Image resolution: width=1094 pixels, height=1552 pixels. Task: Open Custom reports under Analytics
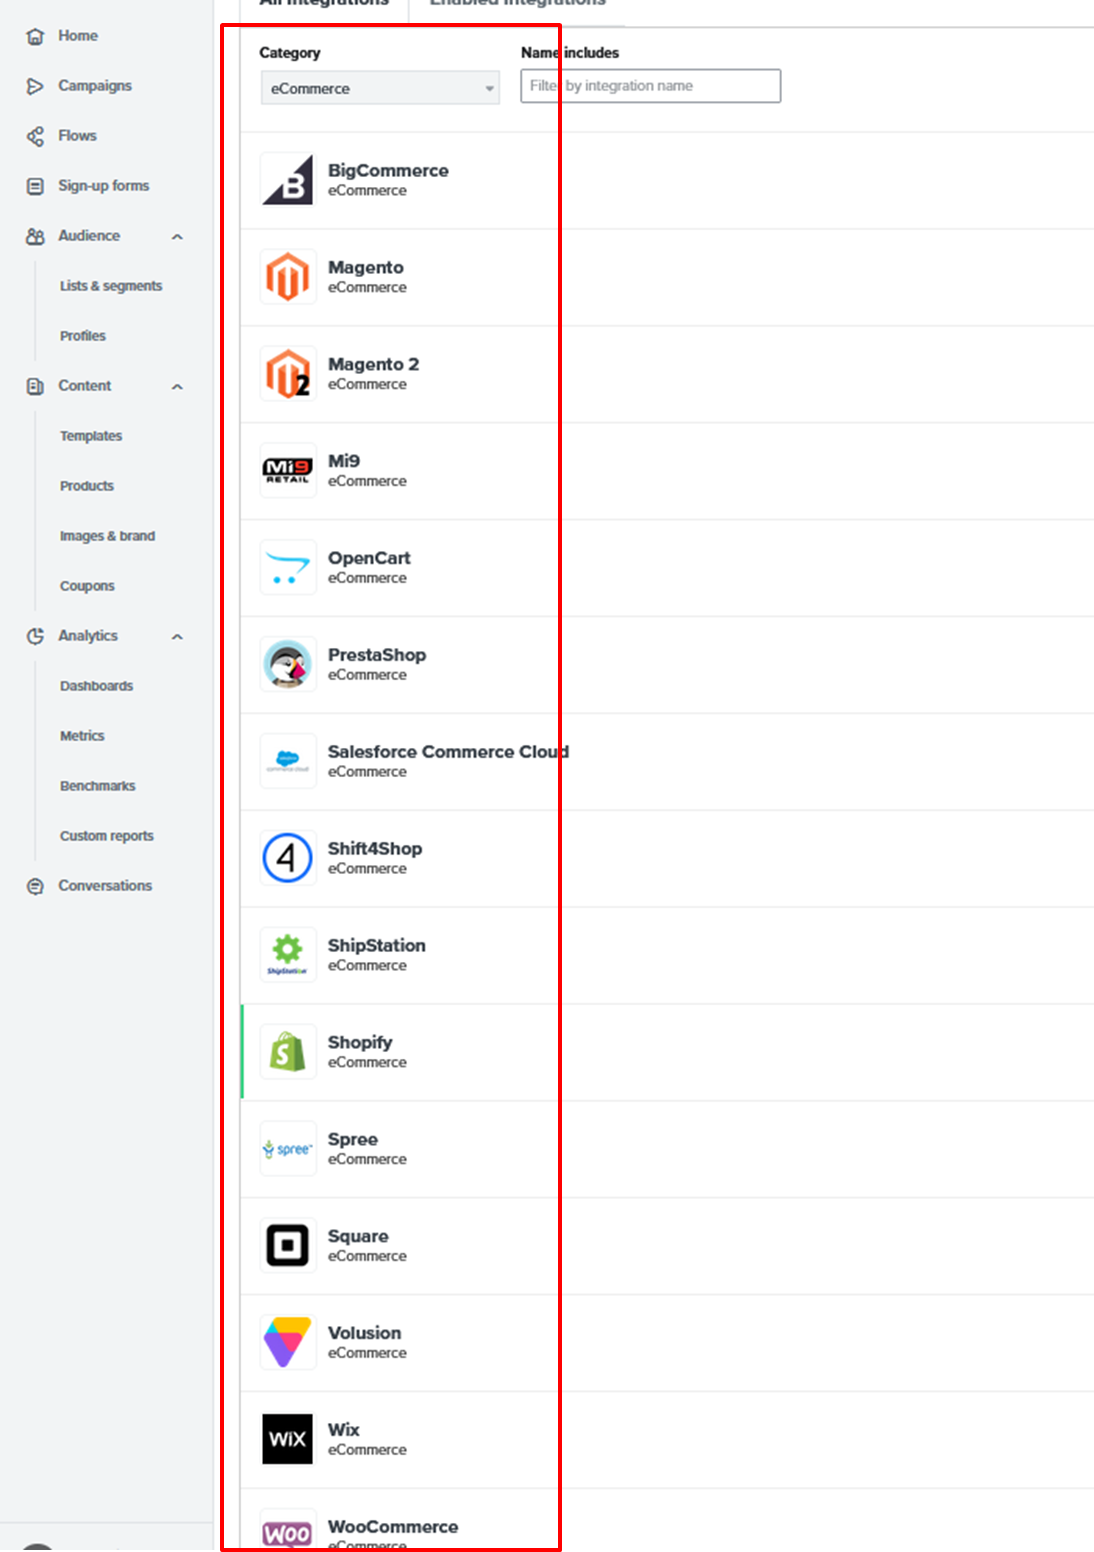click(106, 836)
